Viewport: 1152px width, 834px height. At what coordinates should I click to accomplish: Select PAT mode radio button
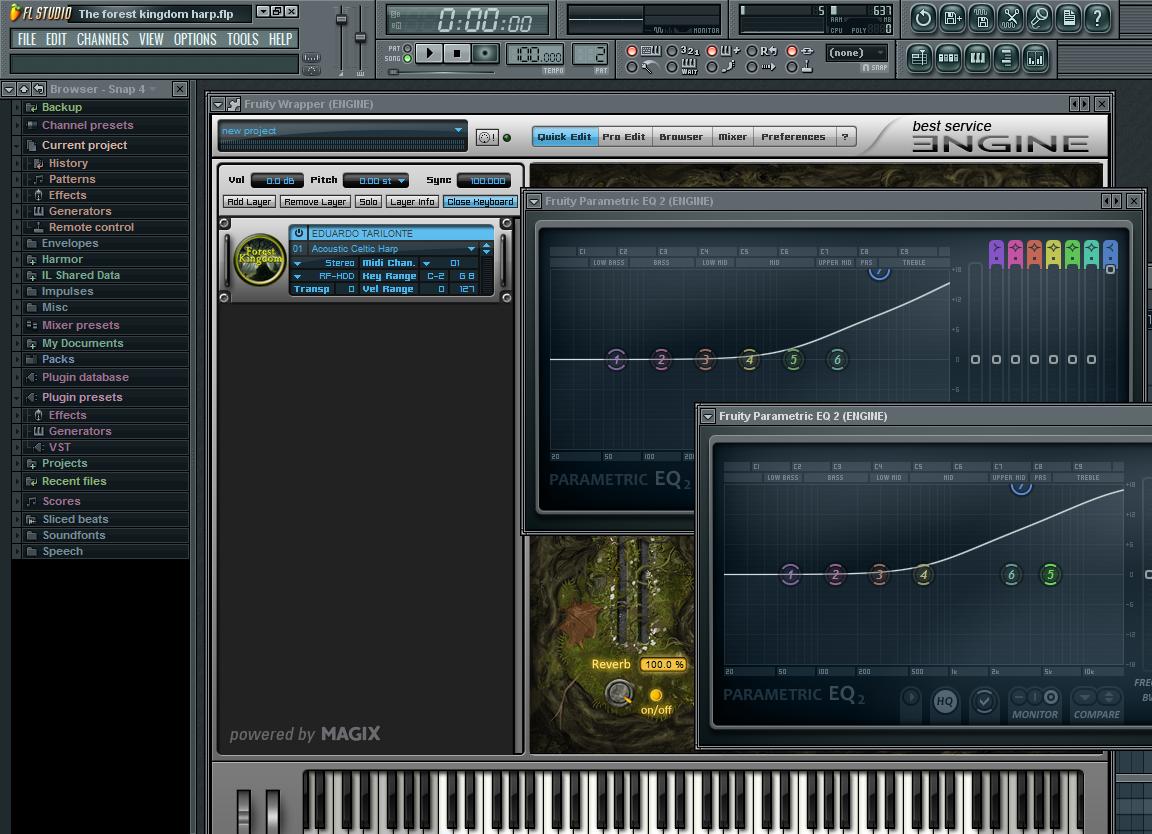pyautogui.click(x=408, y=48)
